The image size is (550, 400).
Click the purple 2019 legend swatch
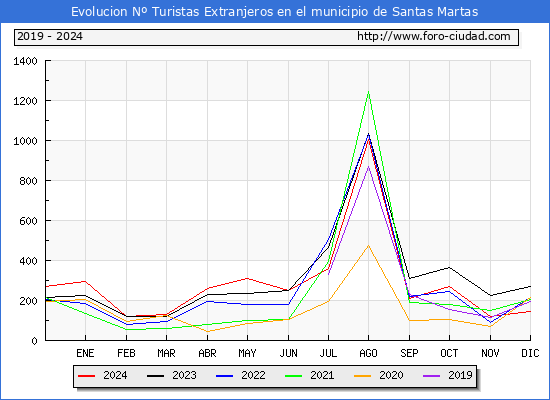431,376
